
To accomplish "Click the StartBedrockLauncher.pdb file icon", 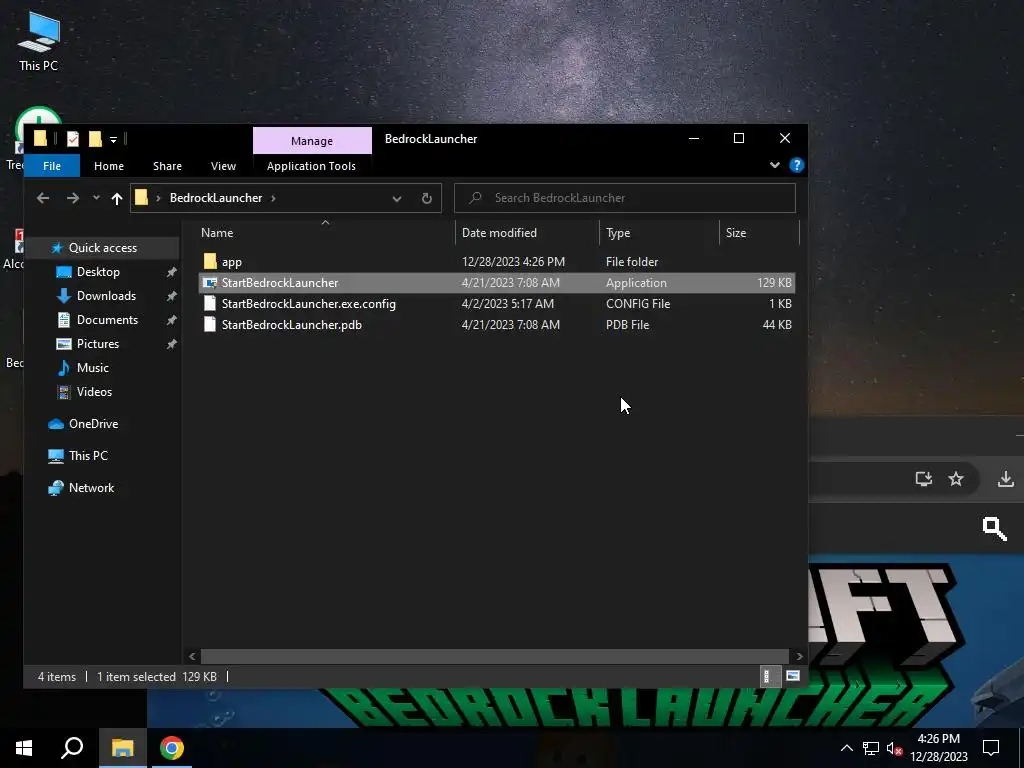I will pyautogui.click(x=210, y=325).
